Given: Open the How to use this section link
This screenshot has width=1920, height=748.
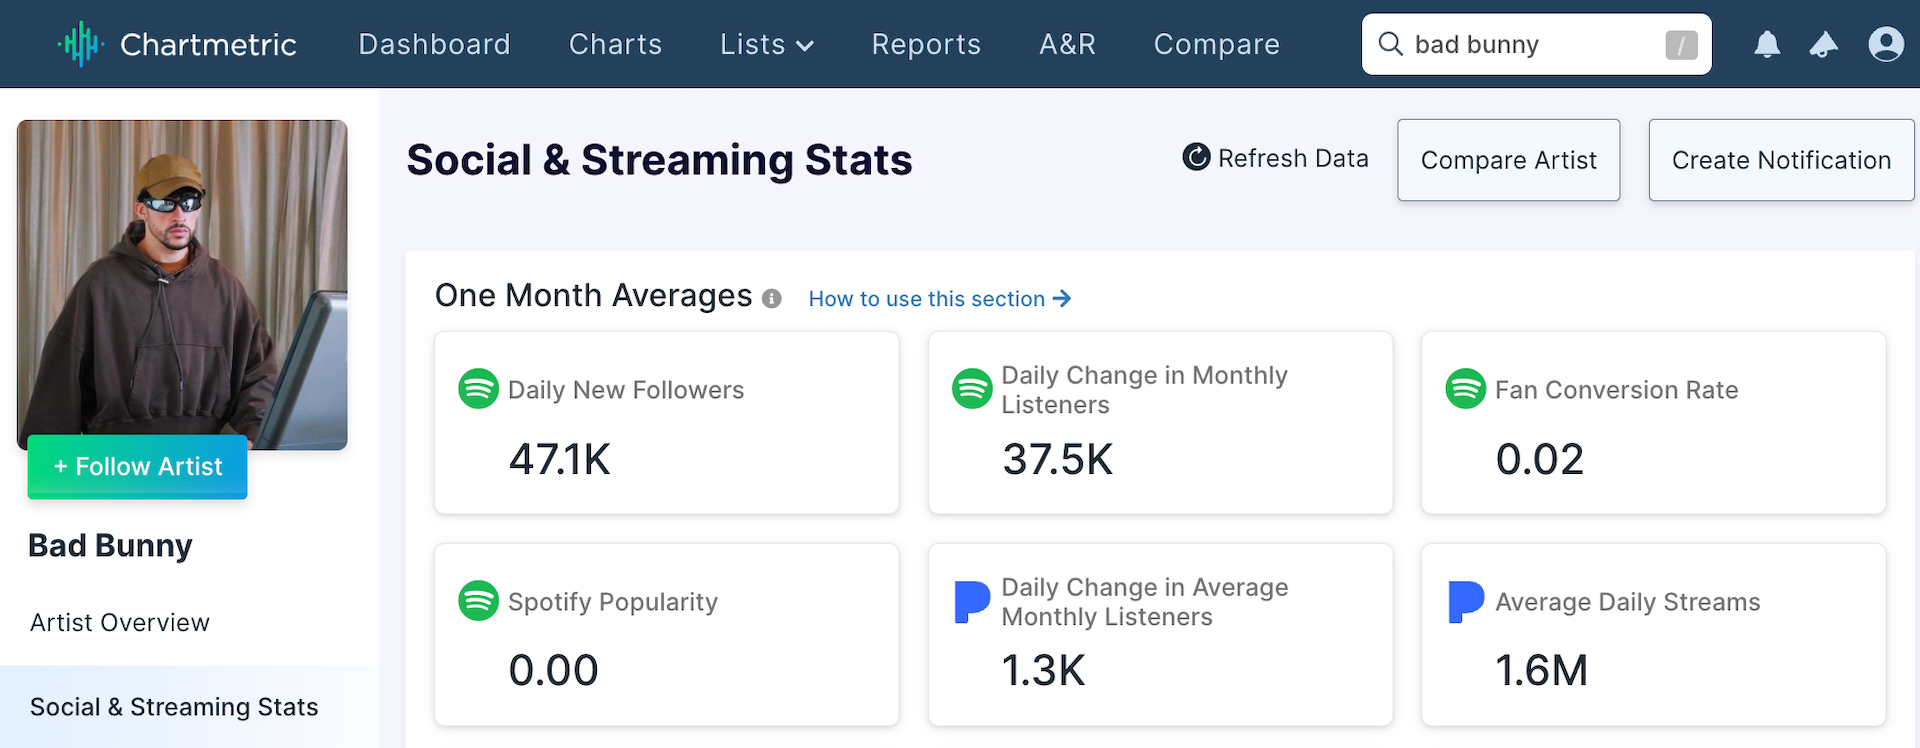Looking at the screenshot, I should pyautogui.click(x=939, y=299).
